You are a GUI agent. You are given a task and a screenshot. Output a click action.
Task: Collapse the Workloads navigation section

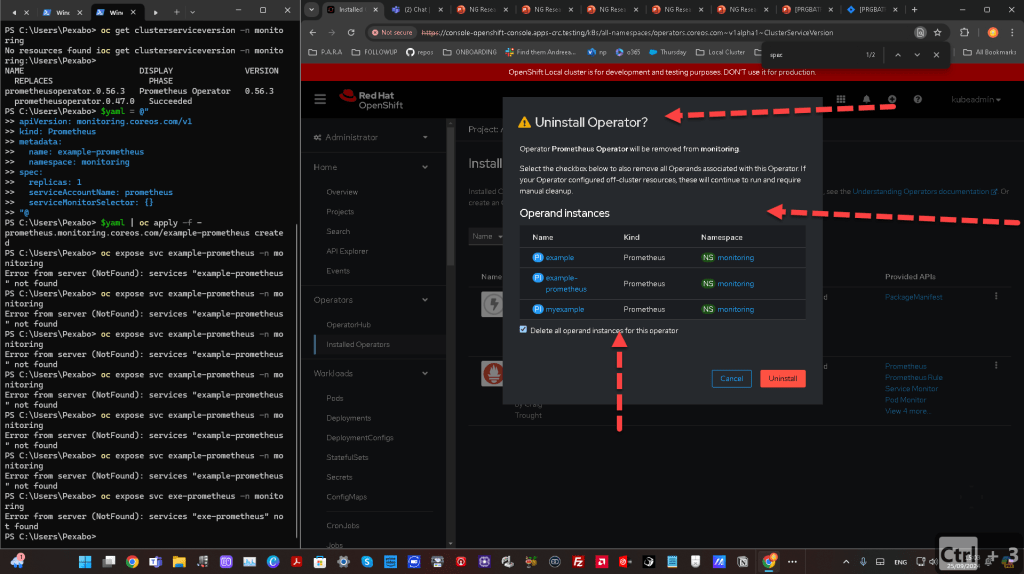click(371, 374)
